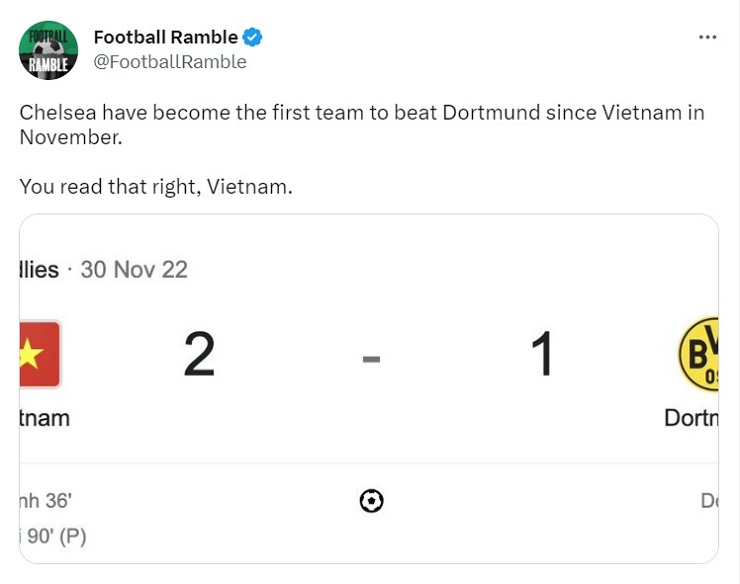Click the 36' goal scorer entry
740x584 pixels.
(x=46, y=501)
